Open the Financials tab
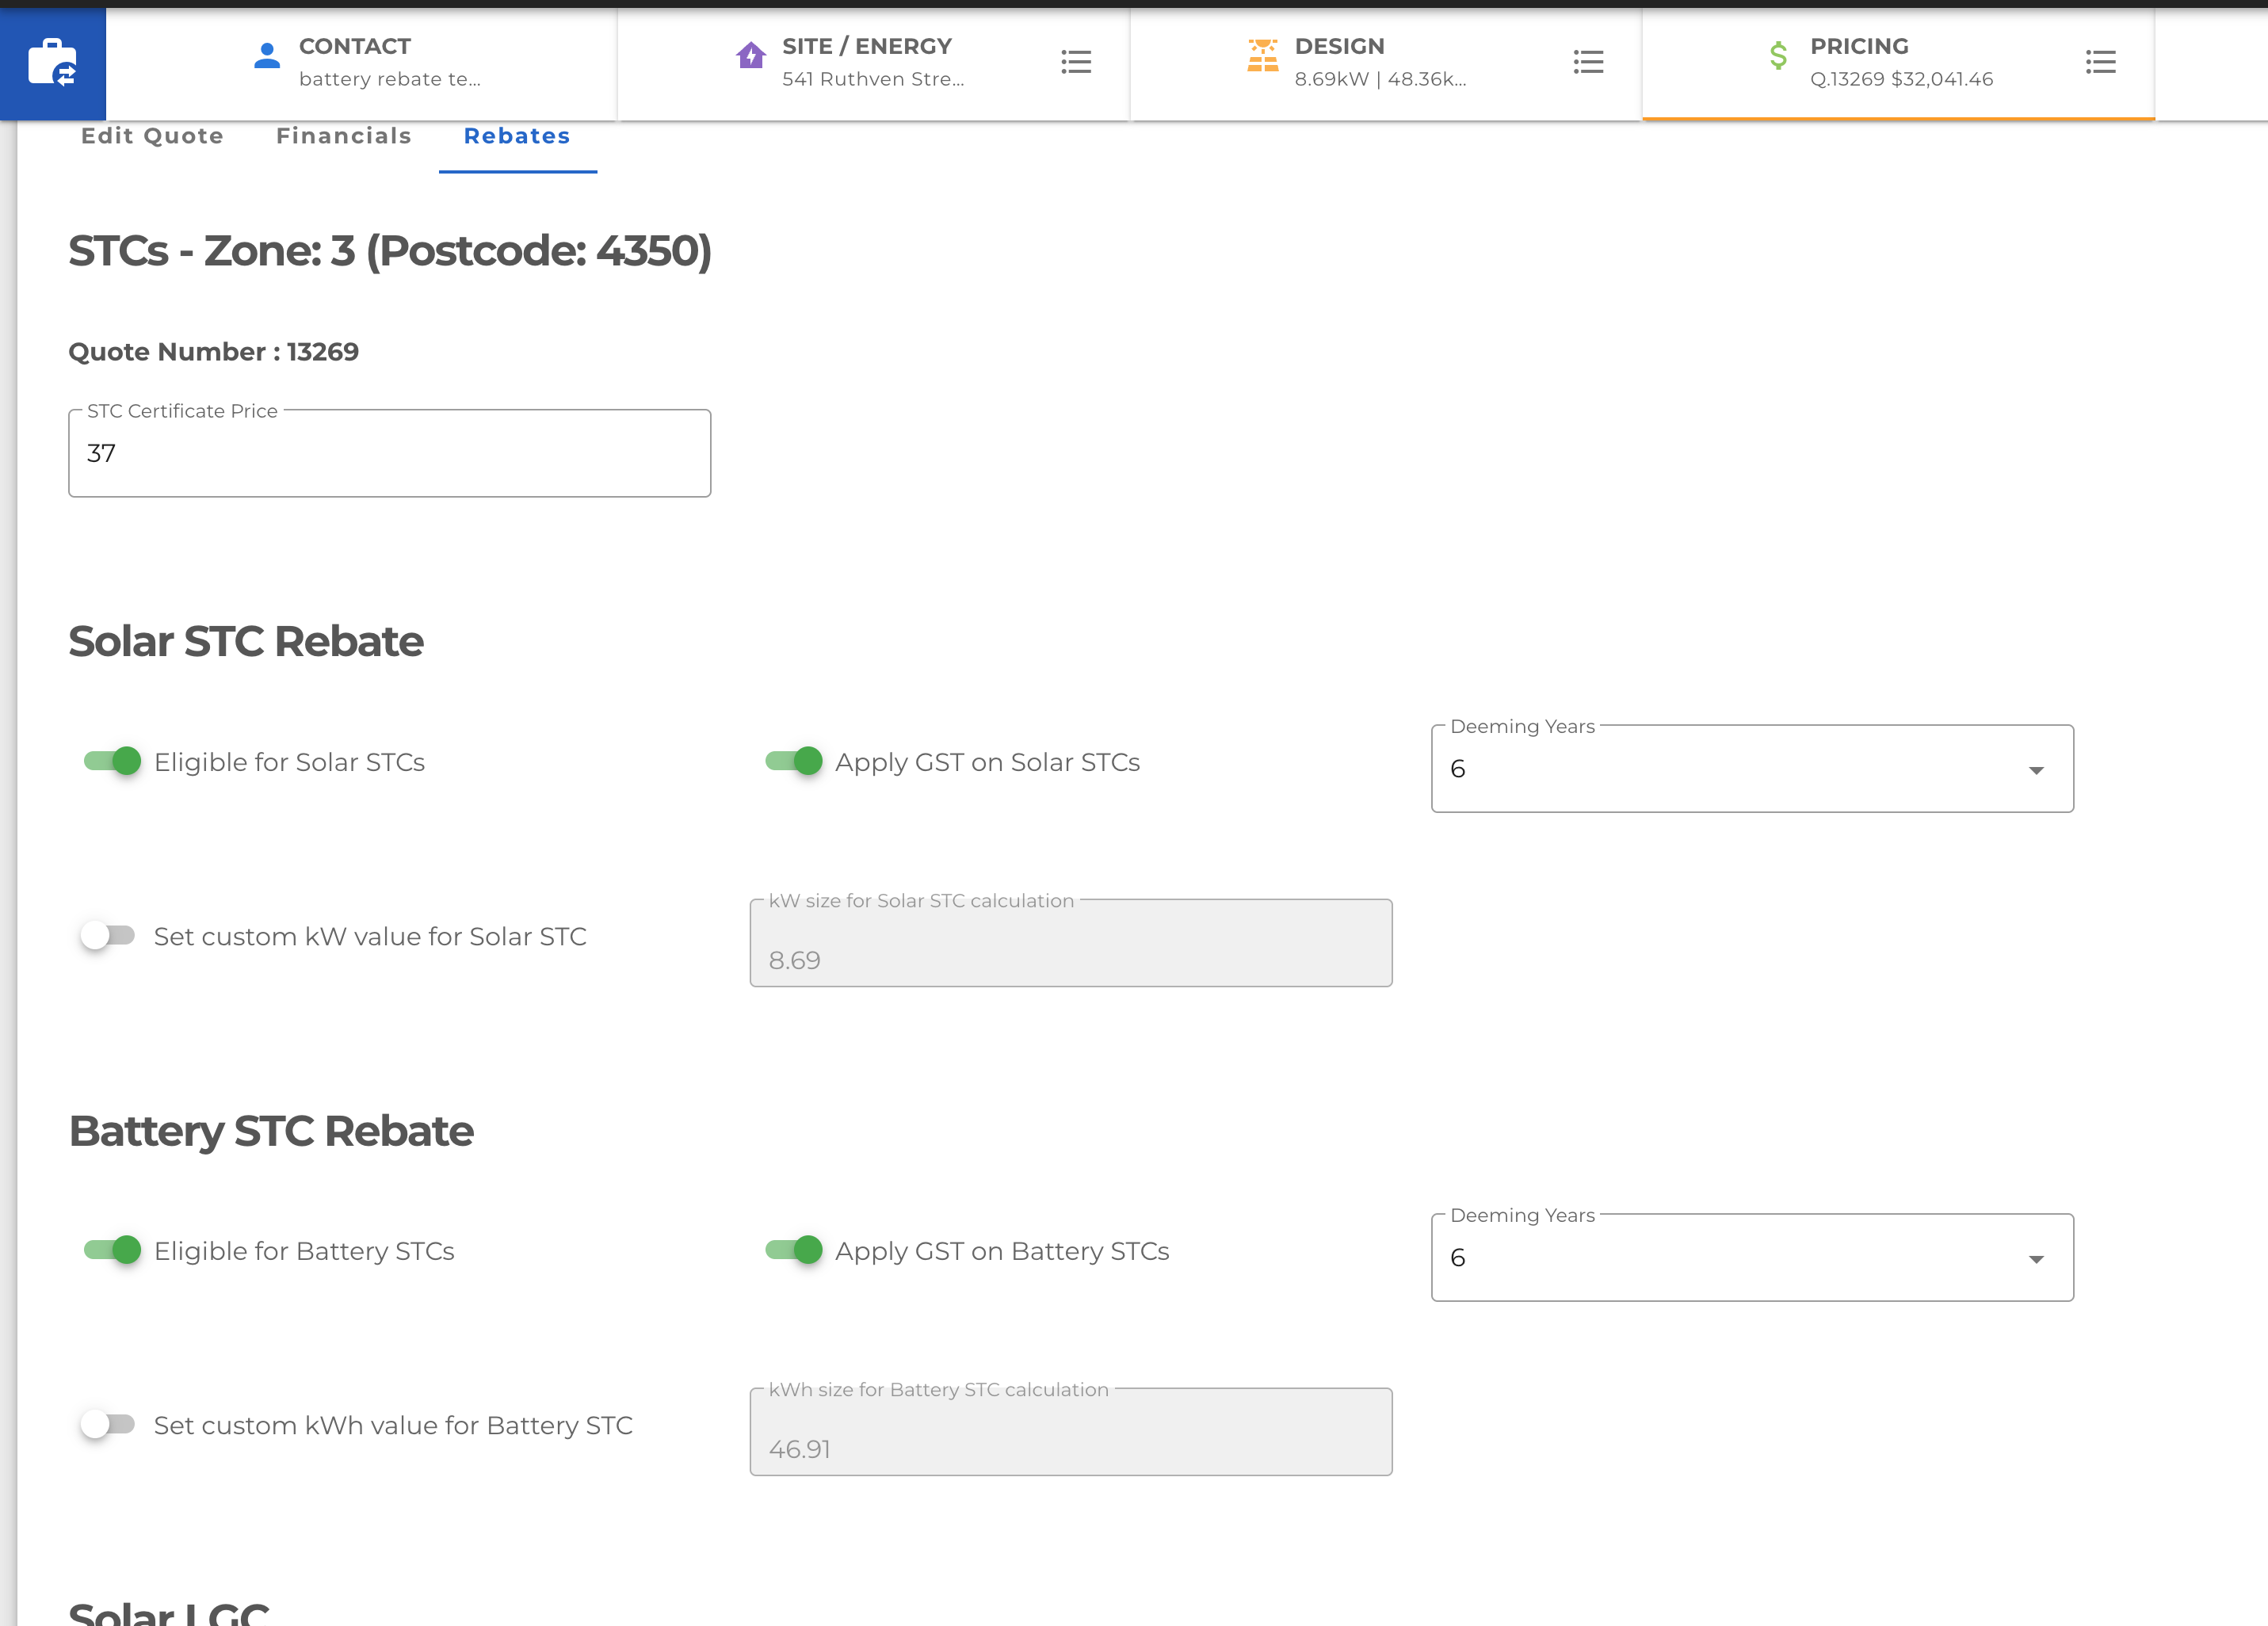The width and height of the screenshot is (2268, 1626). coord(344,136)
